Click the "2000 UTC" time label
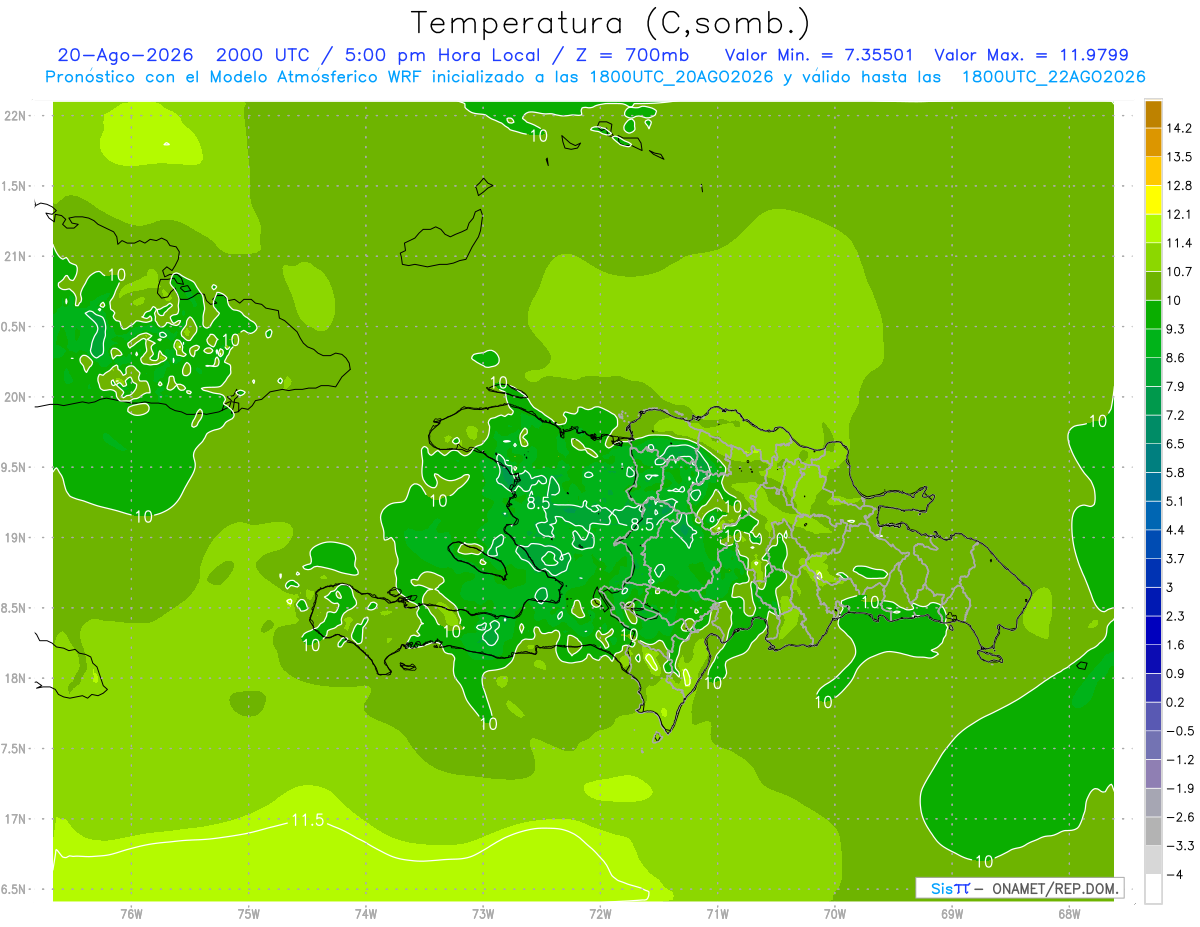This screenshot has width=1200, height=927. point(263,55)
